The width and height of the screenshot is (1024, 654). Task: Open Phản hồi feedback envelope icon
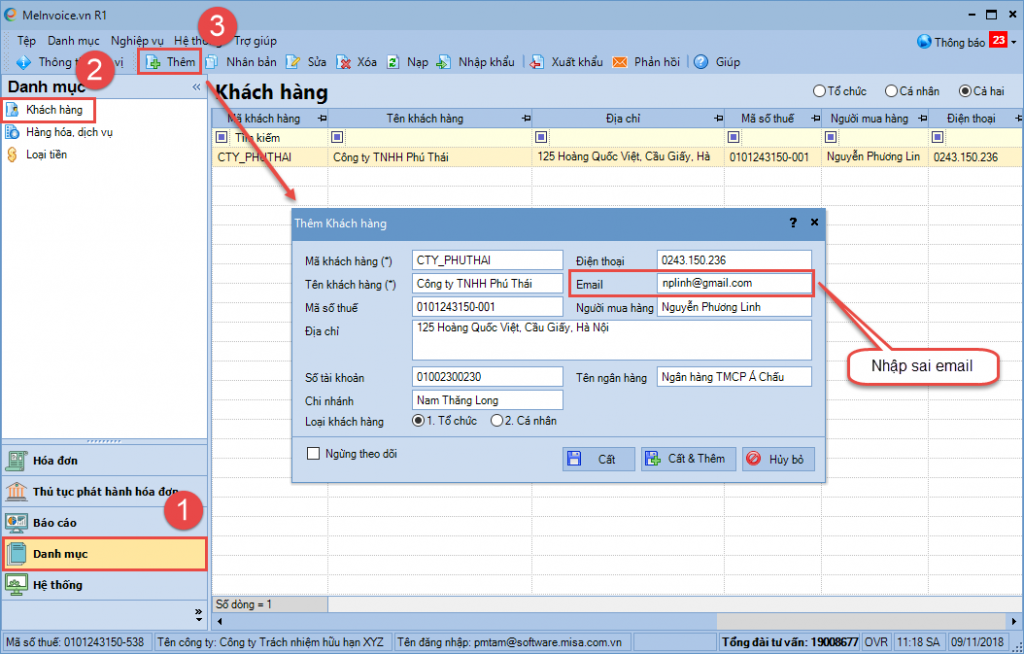pos(620,62)
